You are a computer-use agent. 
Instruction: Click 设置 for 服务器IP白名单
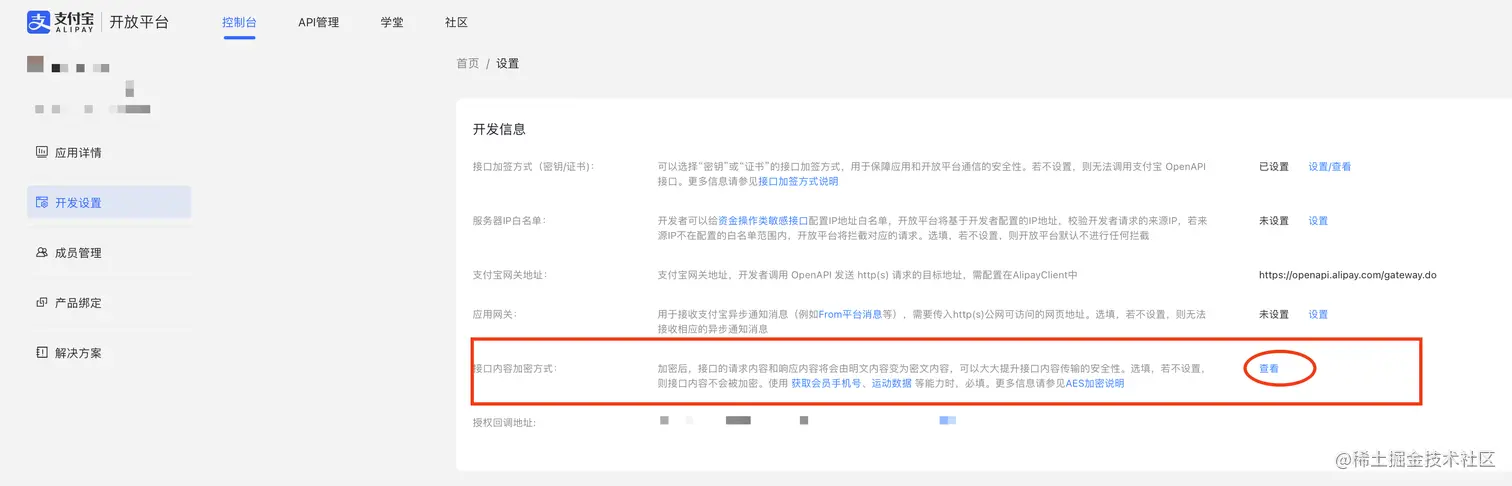tap(1318, 221)
